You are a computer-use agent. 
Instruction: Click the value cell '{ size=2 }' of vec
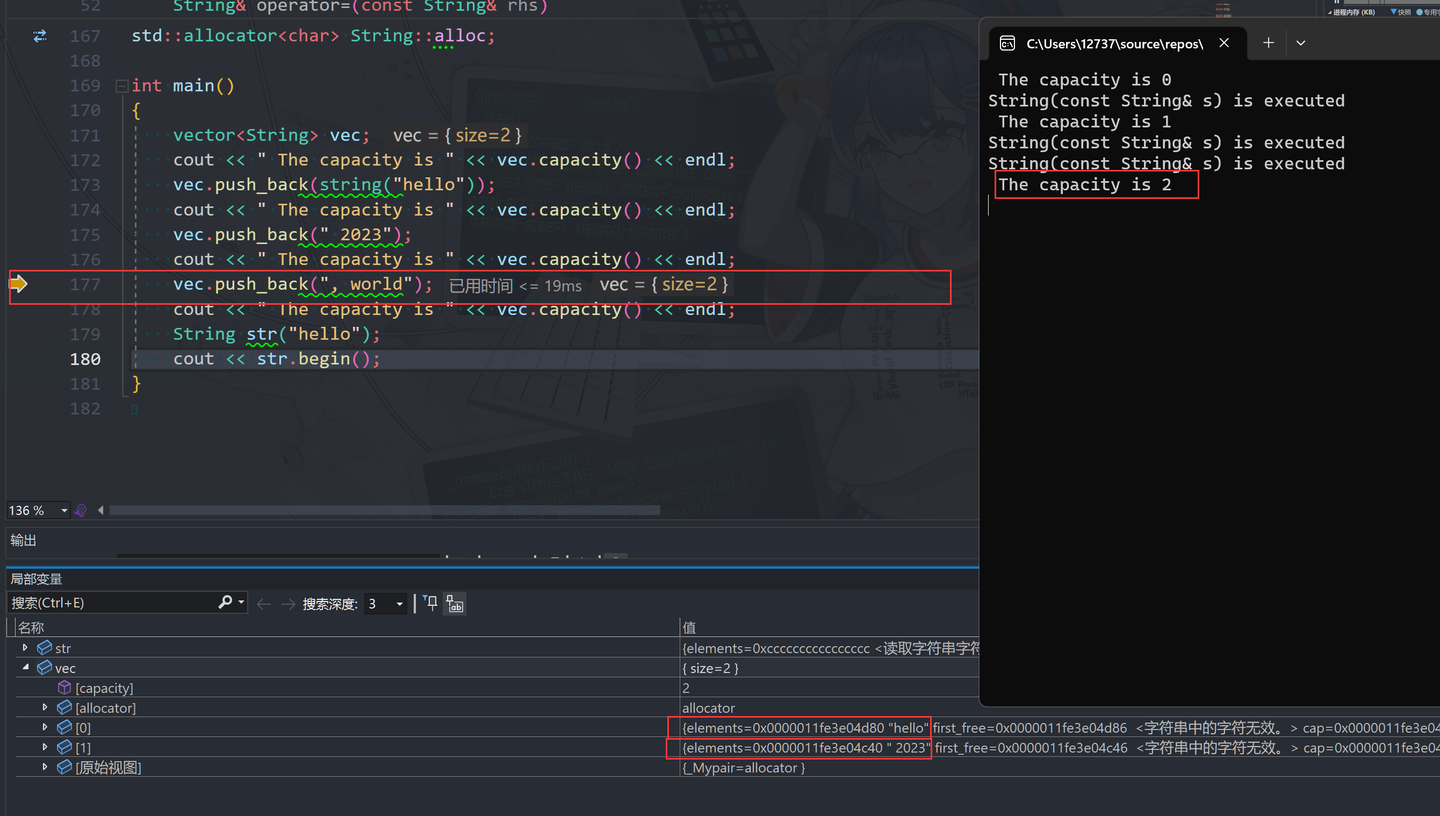point(710,668)
